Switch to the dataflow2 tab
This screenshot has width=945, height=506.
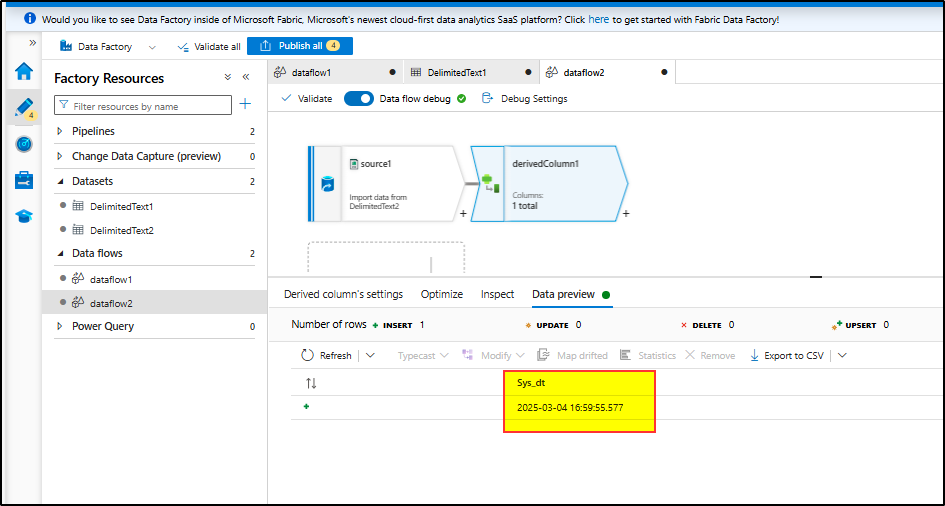pos(607,72)
